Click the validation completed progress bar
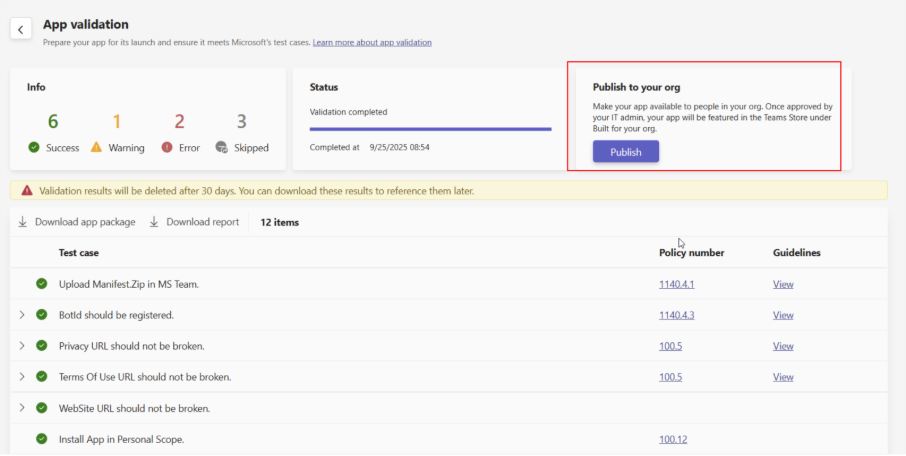The width and height of the screenshot is (906, 456). pos(430,129)
